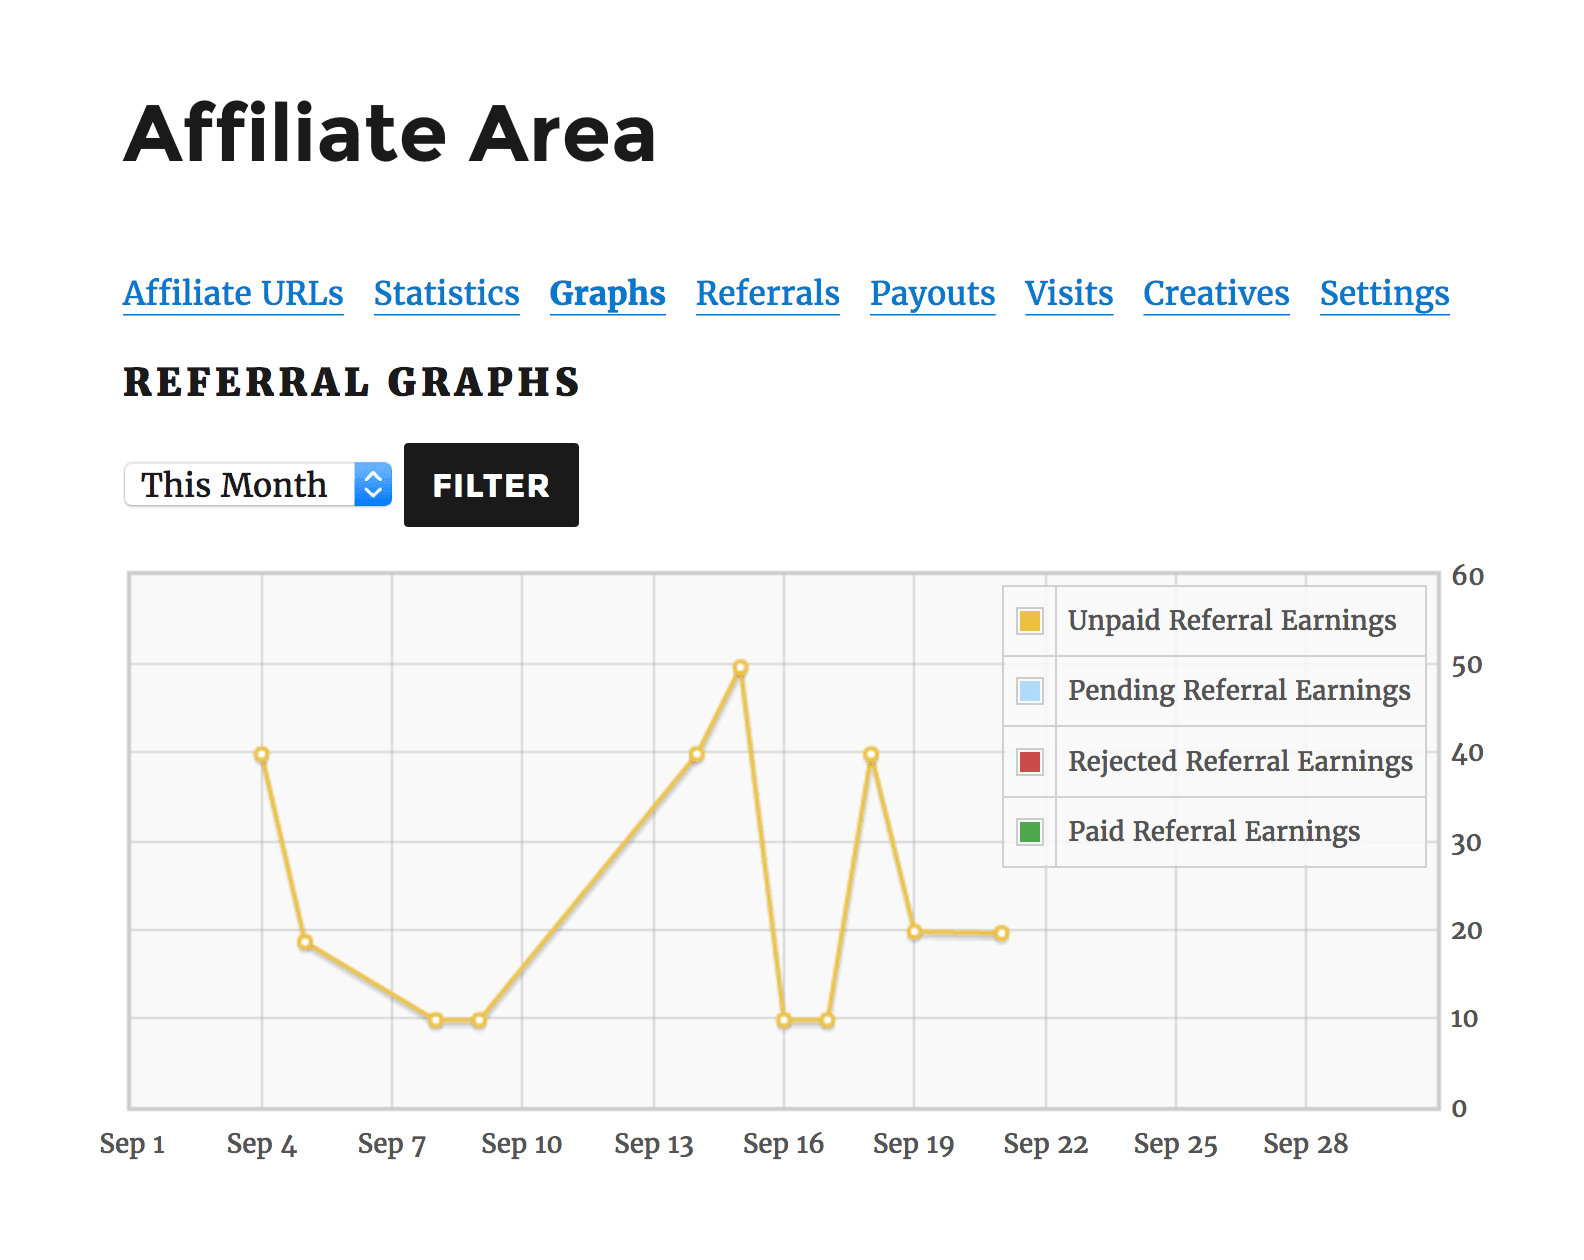Viewport: 1584px width, 1260px height.
Task: Click the red Rejected Earnings swatch
Action: [x=1029, y=762]
